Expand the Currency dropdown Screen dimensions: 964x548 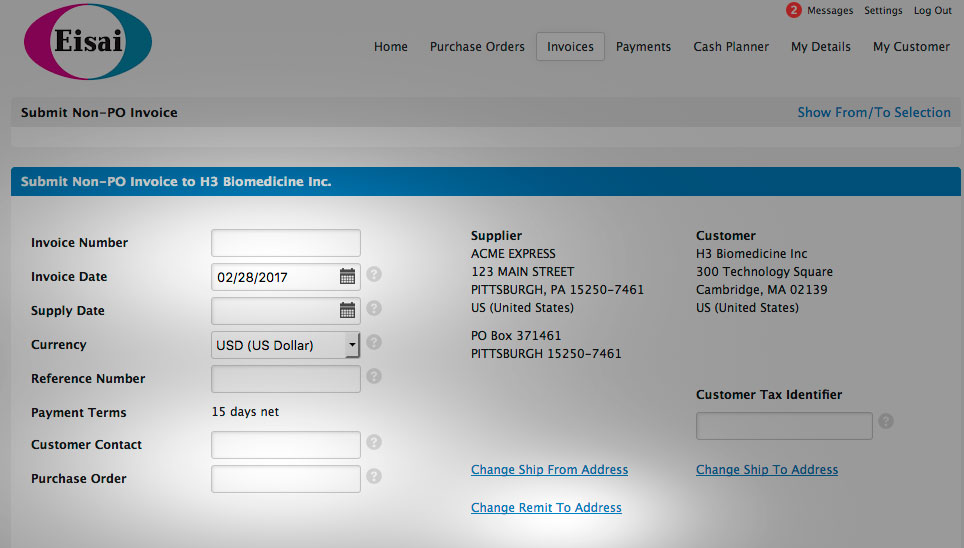pyautogui.click(x=352, y=345)
